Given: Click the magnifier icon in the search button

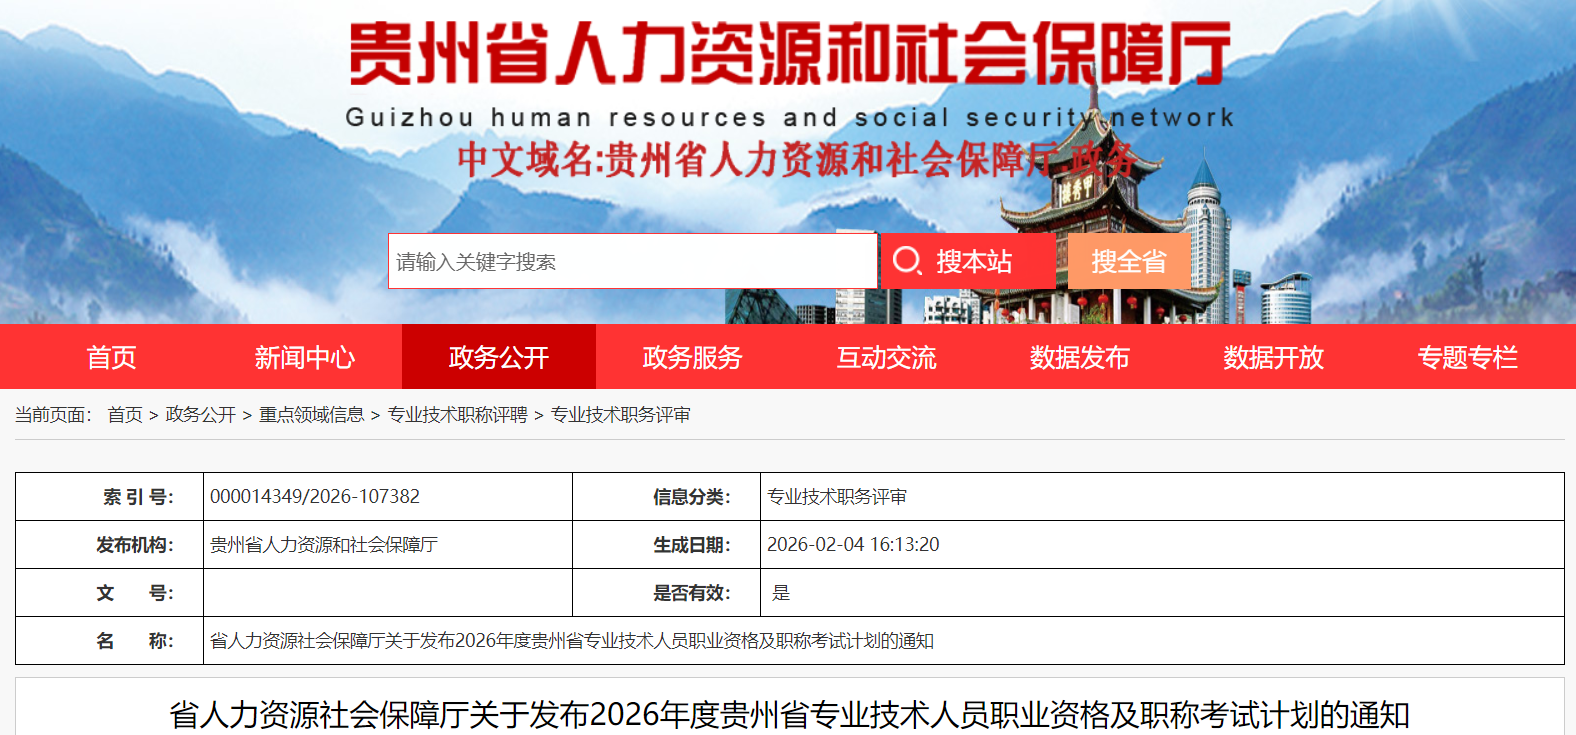Looking at the screenshot, I should click(x=906, y=261).
